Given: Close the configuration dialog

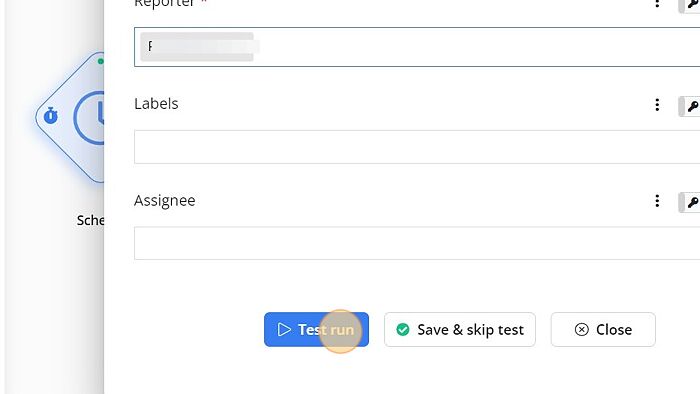Looking at the screenshot, I should pyautogui.click(x=603, y=329).
